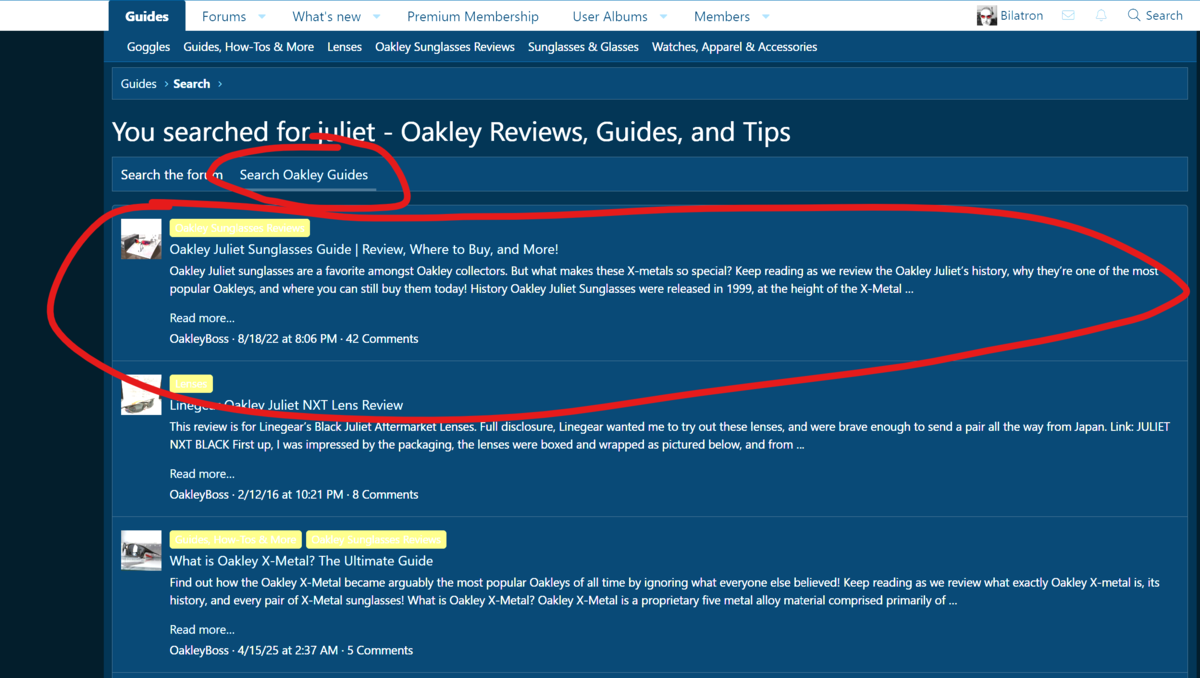Open the User Albums dropdown arrow
The height and width of the screenshot is (678, 1200).
pos(664,16)
